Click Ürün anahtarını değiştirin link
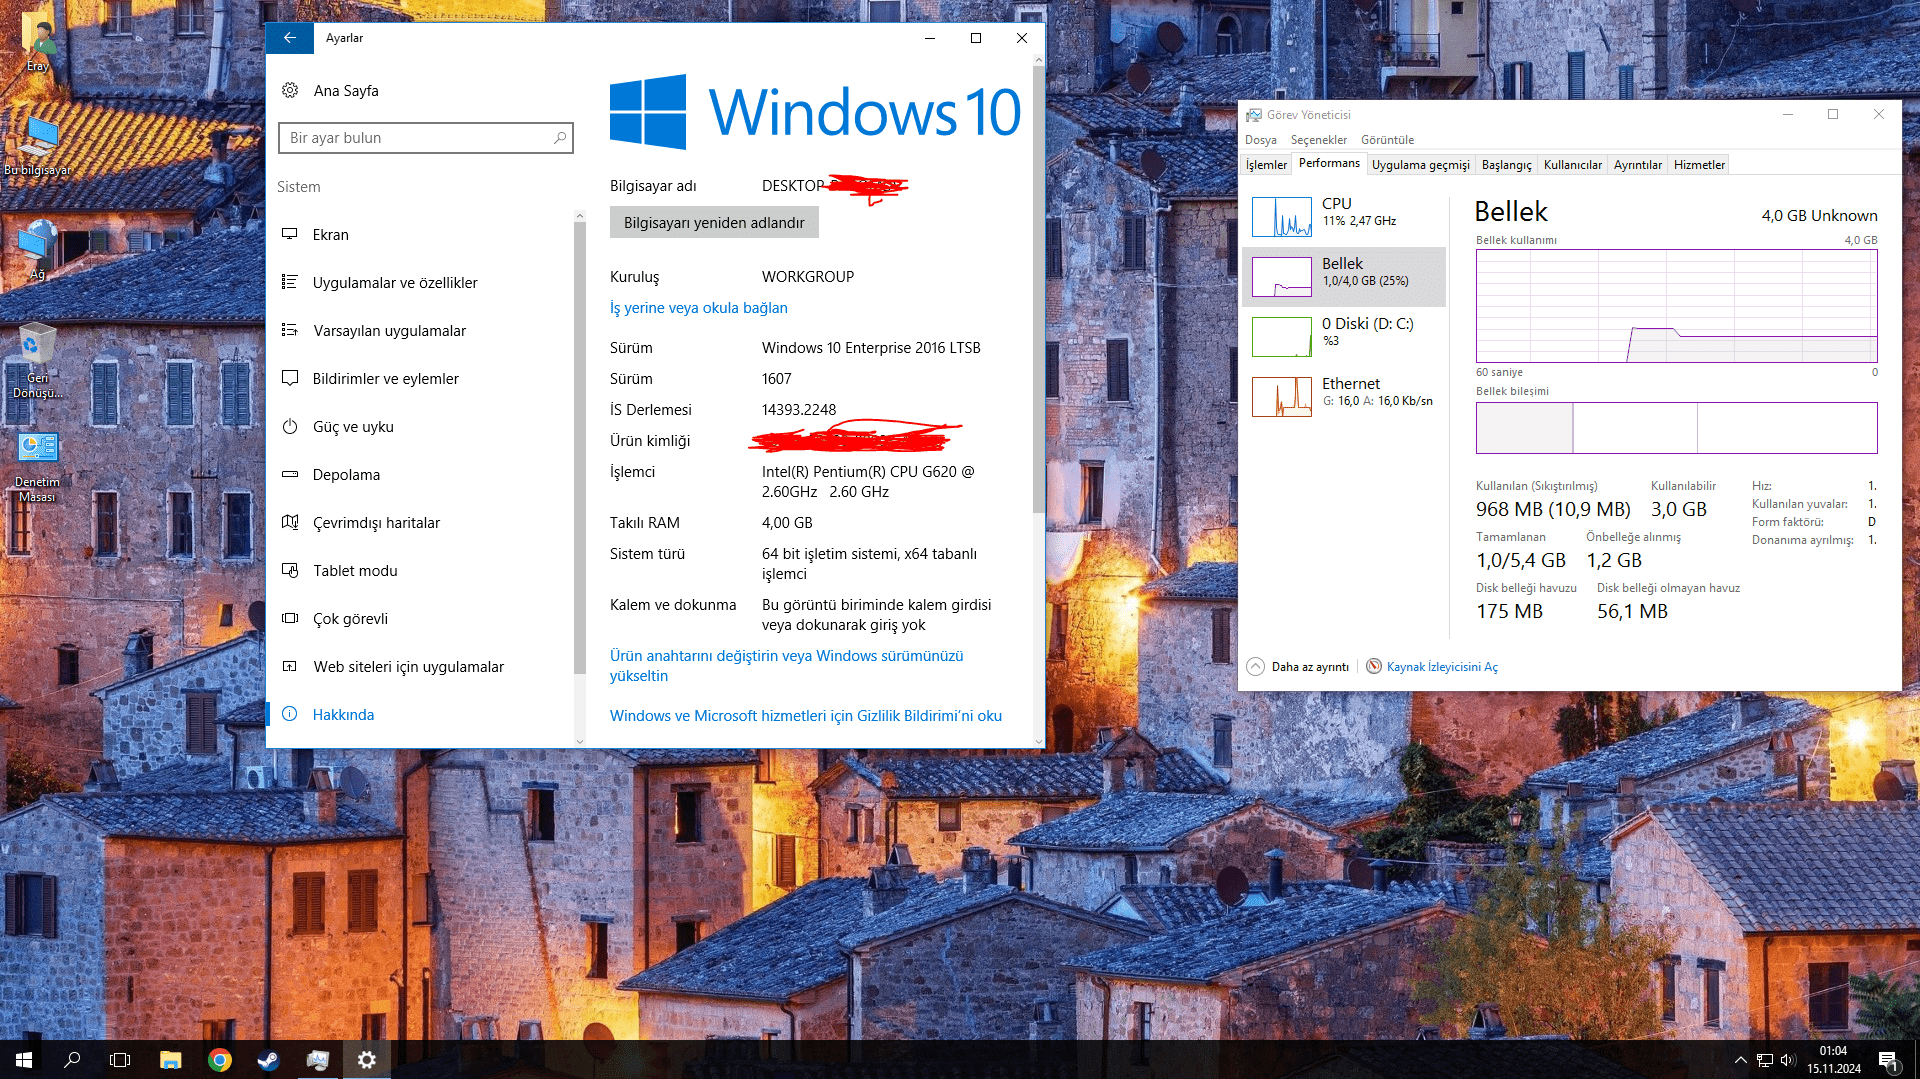 tap(786, 666)
